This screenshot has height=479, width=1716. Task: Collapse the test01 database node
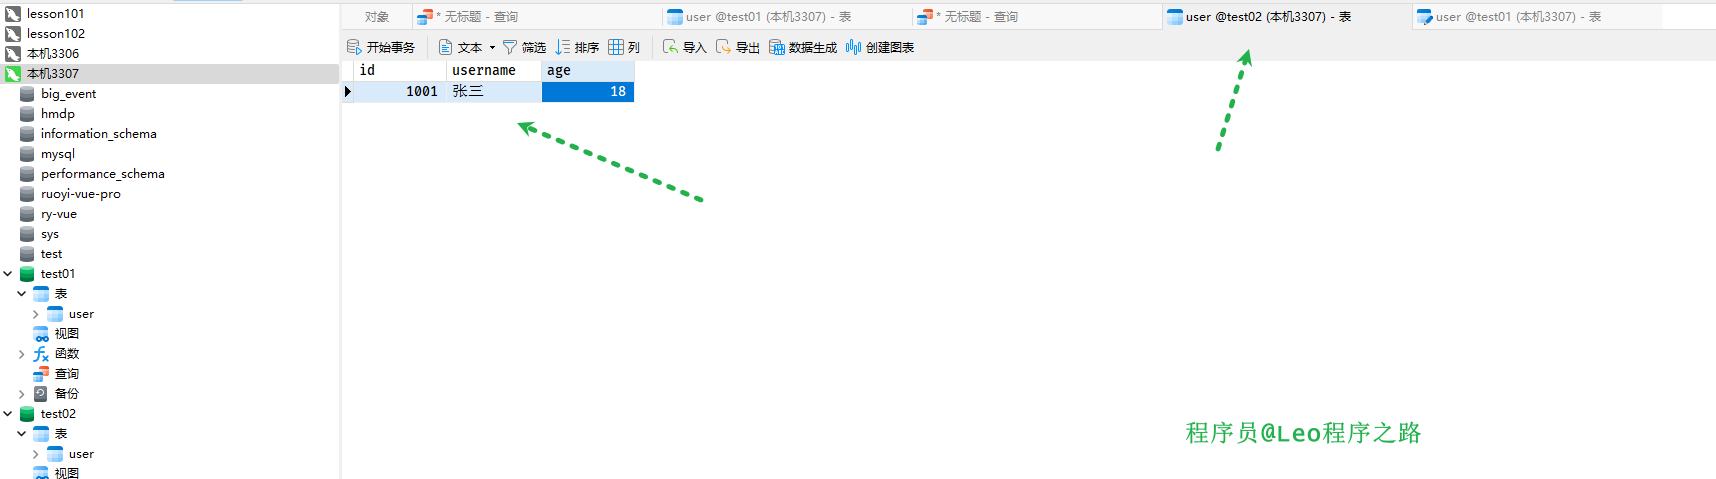pyautogui.click(x=8, y=274)
